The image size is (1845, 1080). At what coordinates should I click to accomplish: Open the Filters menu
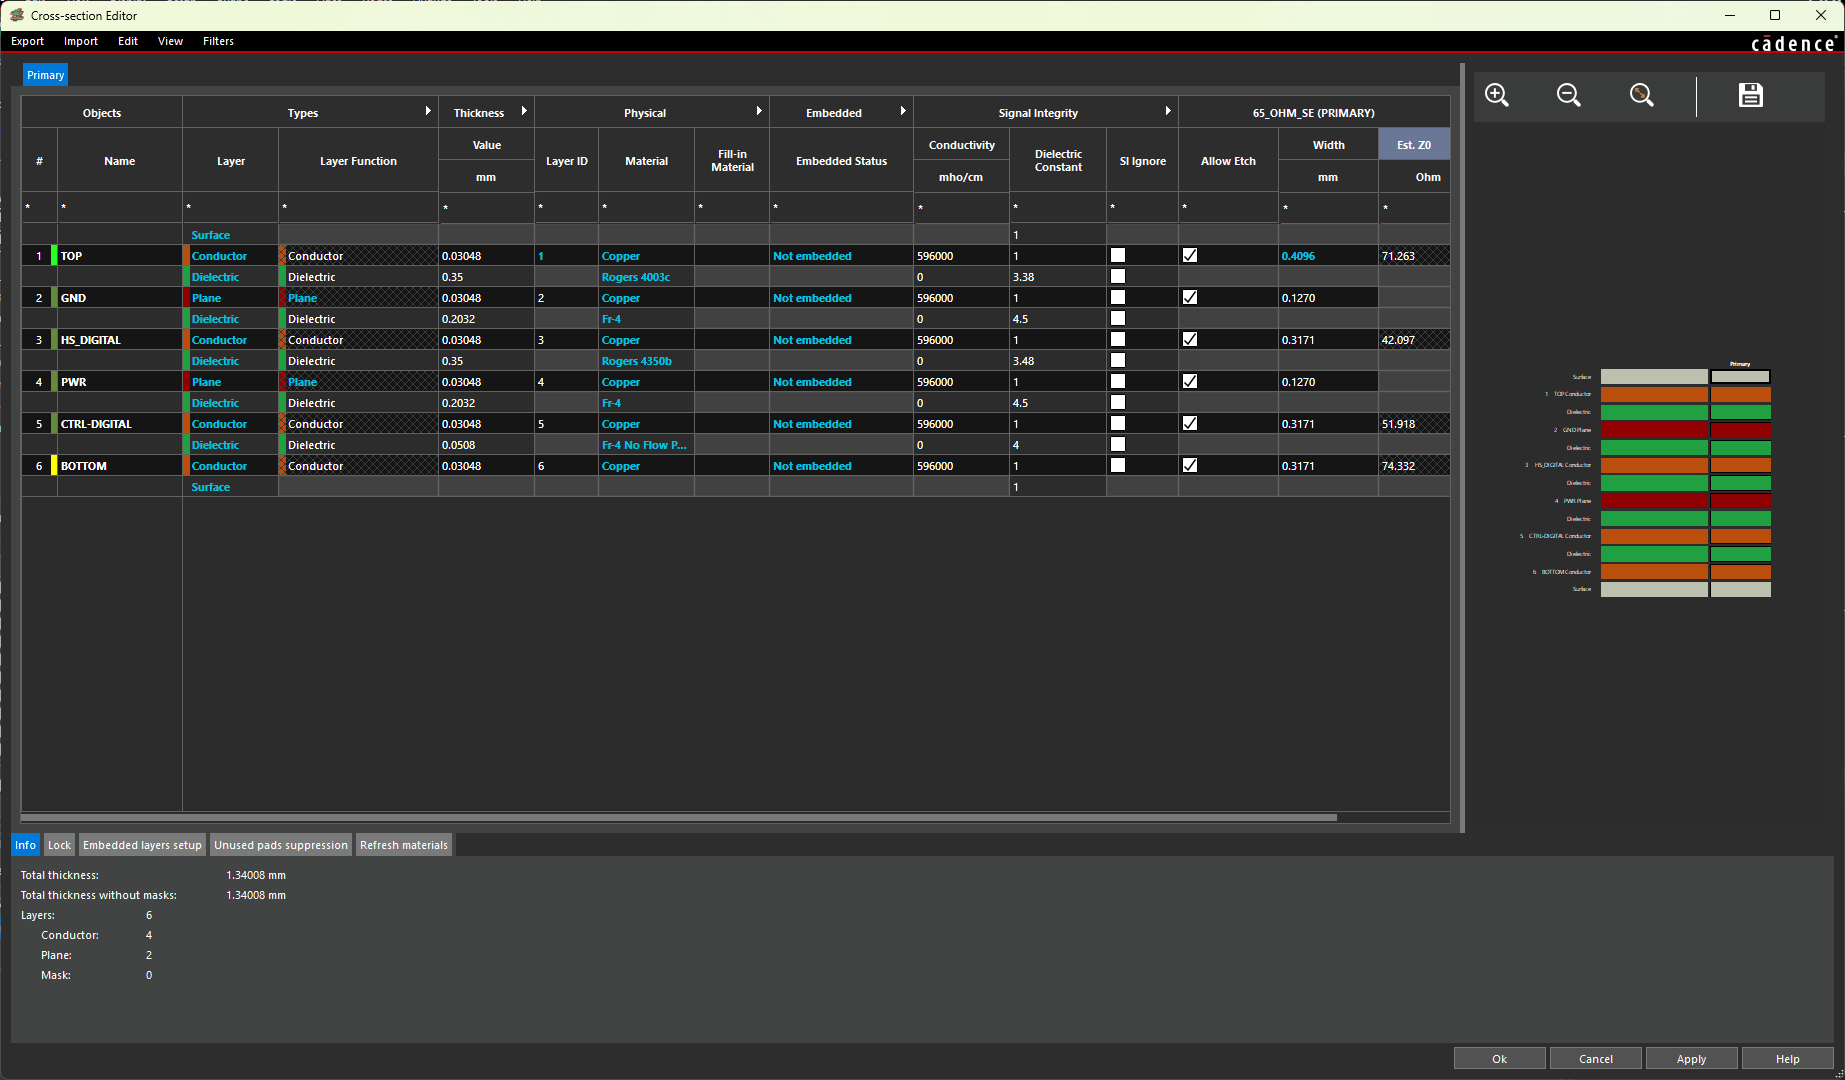pos(218,41)
